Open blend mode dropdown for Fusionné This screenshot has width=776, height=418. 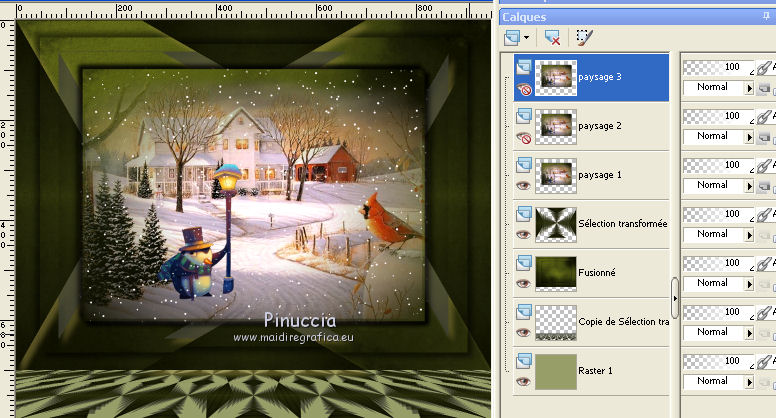coord(749,284)
